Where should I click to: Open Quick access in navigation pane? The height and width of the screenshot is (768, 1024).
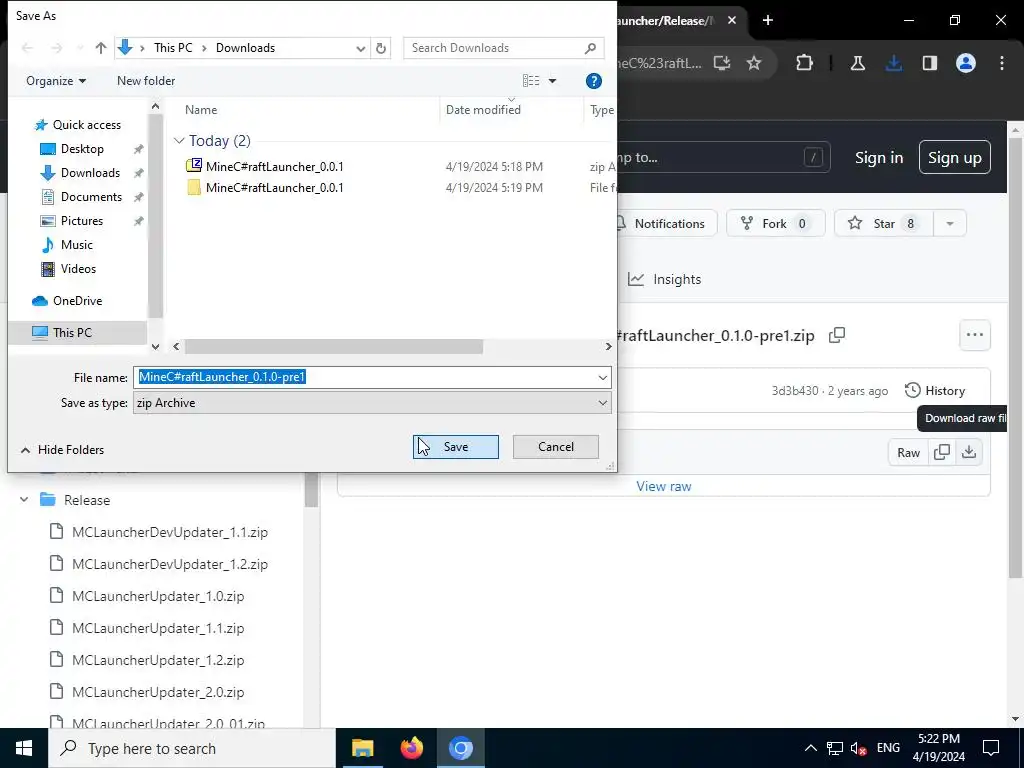pyautogui.click(x=86, y=125)
